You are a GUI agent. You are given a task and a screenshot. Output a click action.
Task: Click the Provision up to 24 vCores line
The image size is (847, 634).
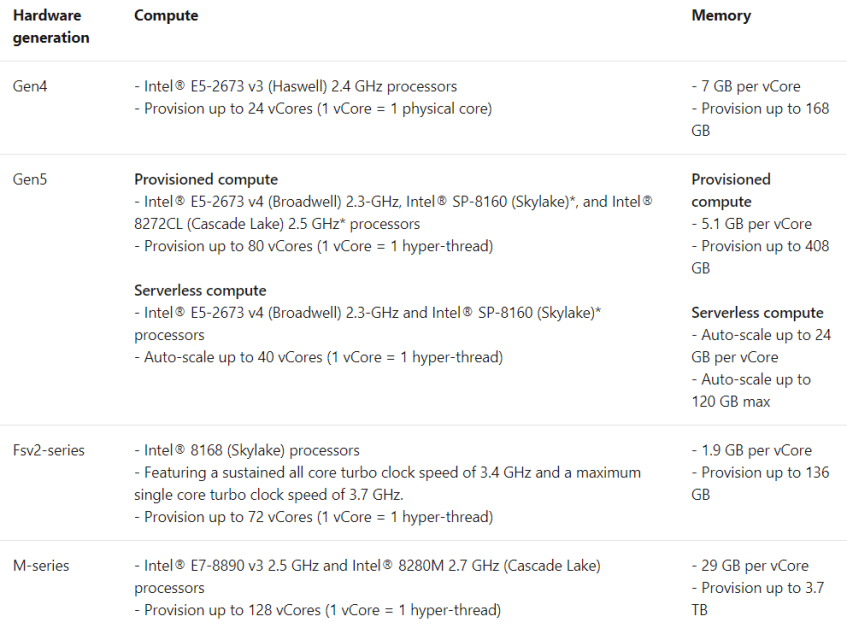[312, 108]
